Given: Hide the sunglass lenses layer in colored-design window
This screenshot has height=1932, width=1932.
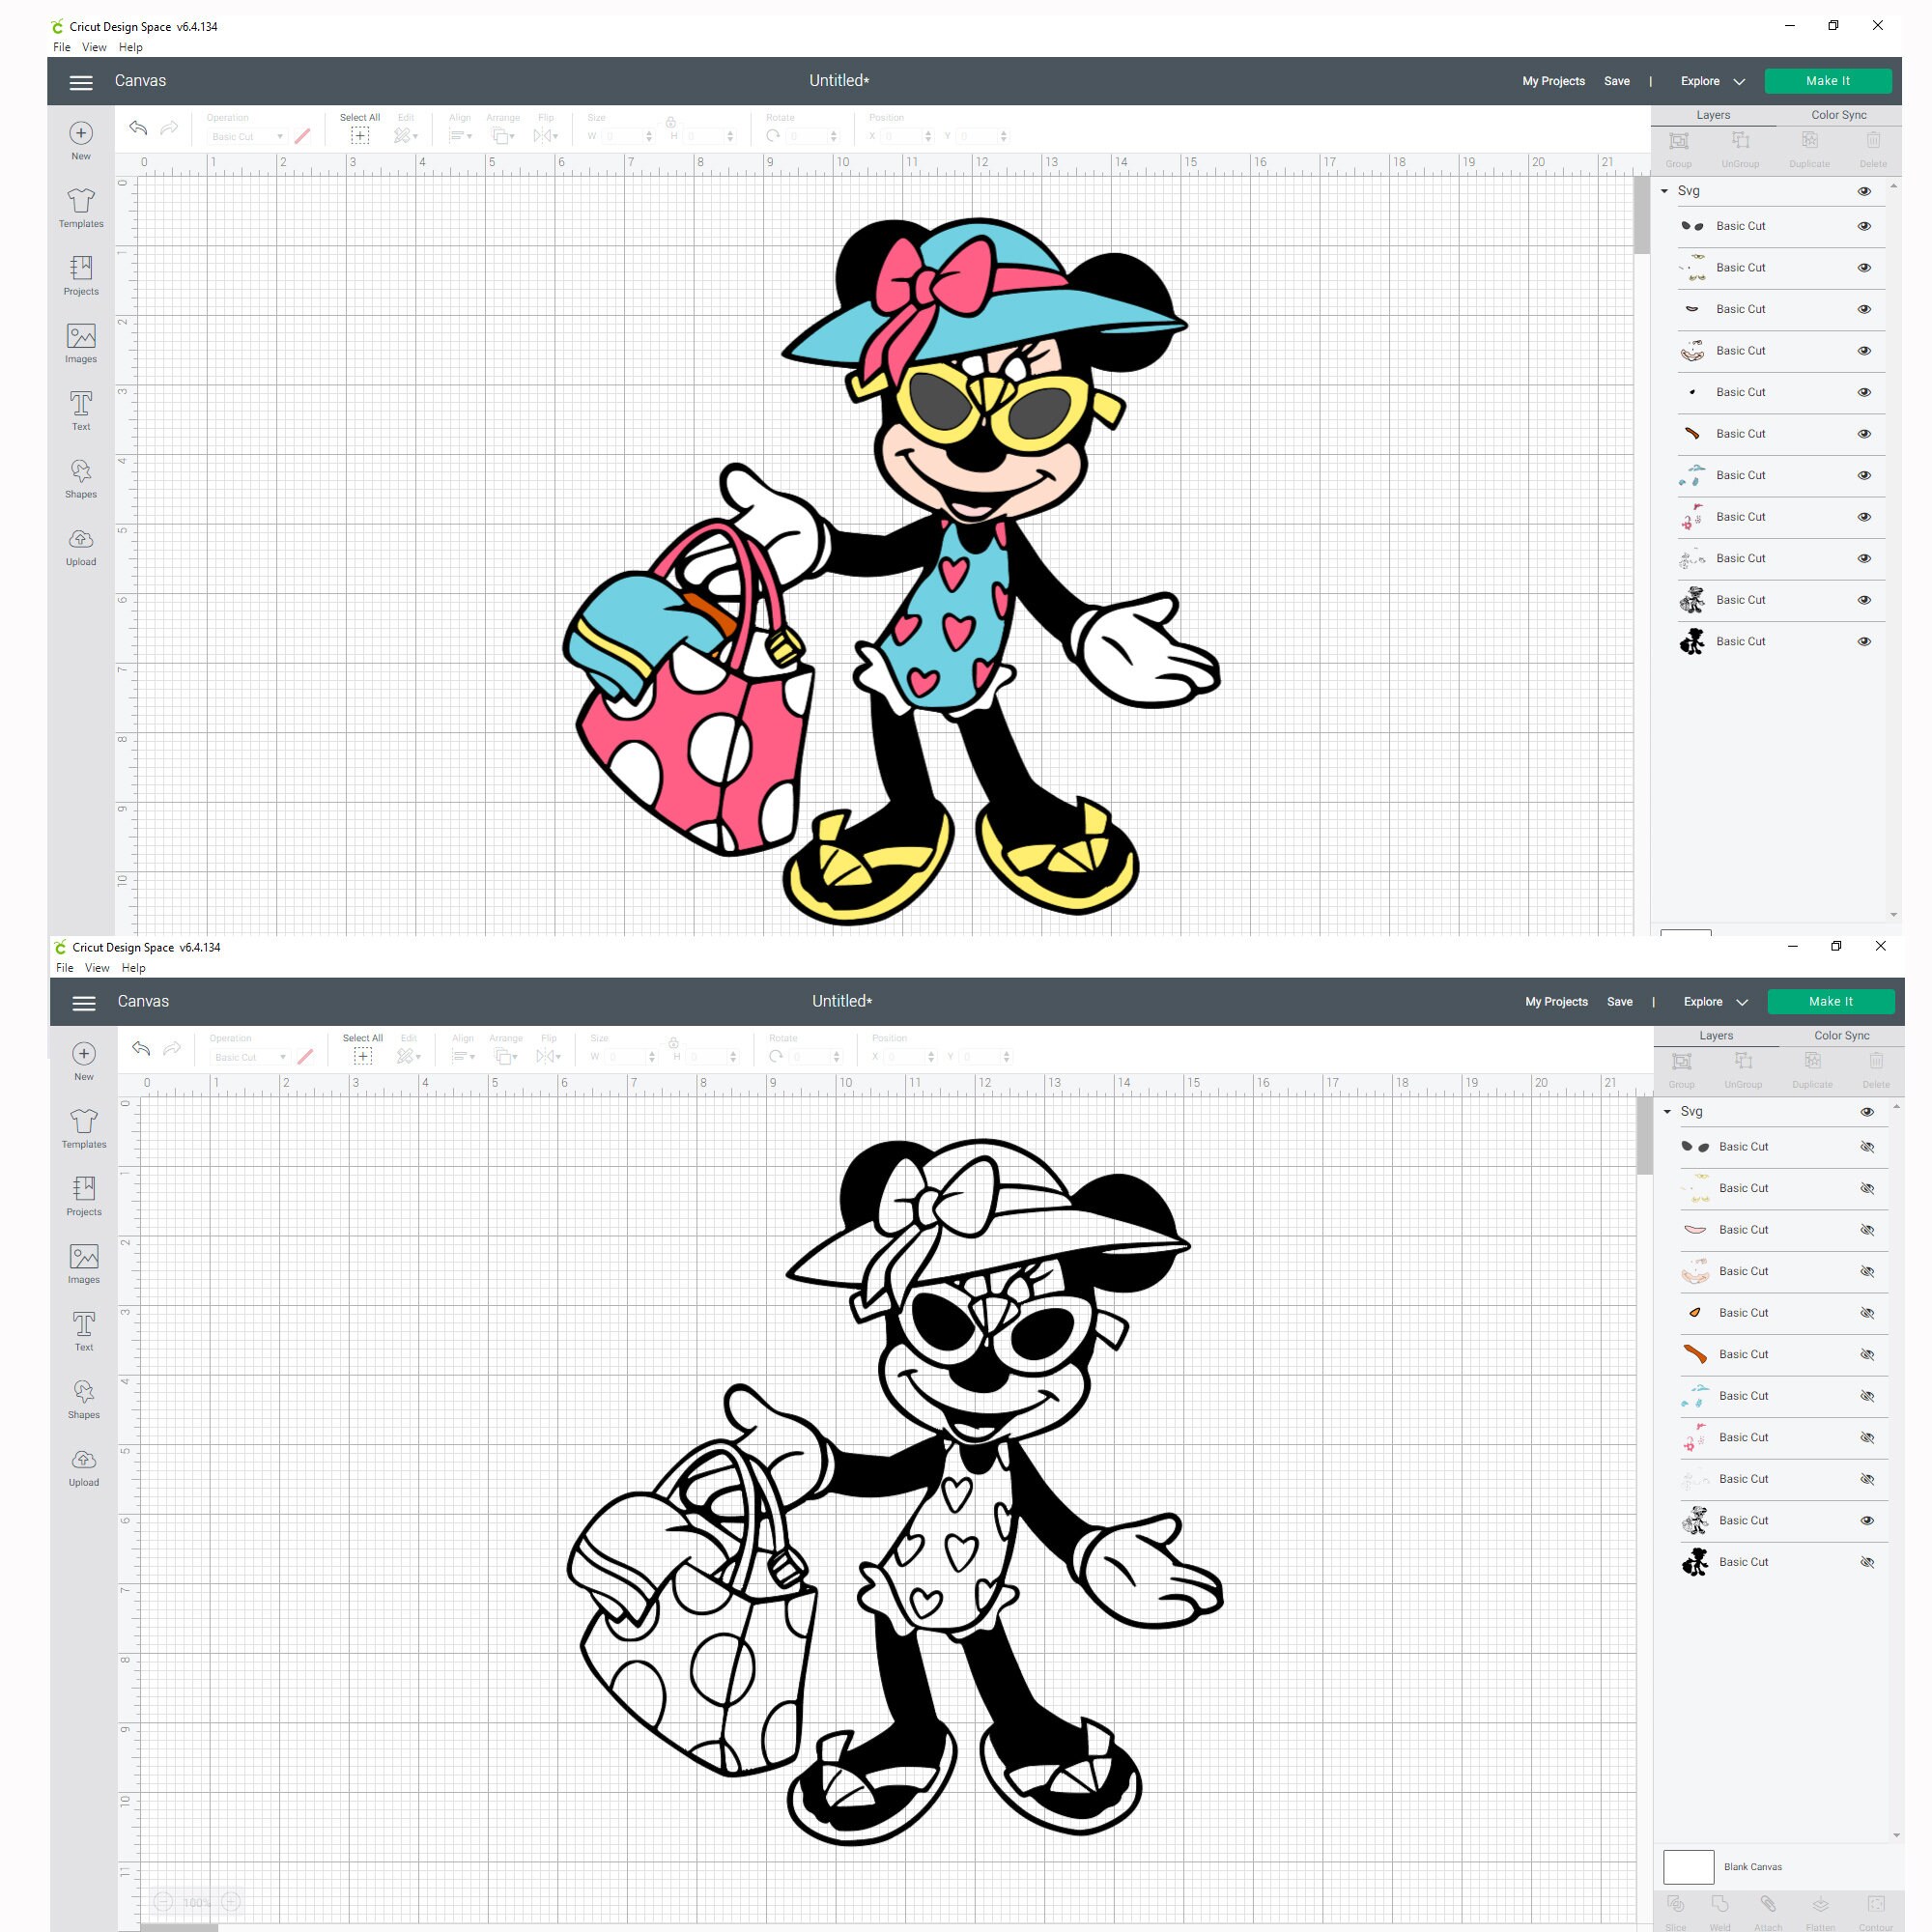Looking at the screenshot, I should (1864, 226).
